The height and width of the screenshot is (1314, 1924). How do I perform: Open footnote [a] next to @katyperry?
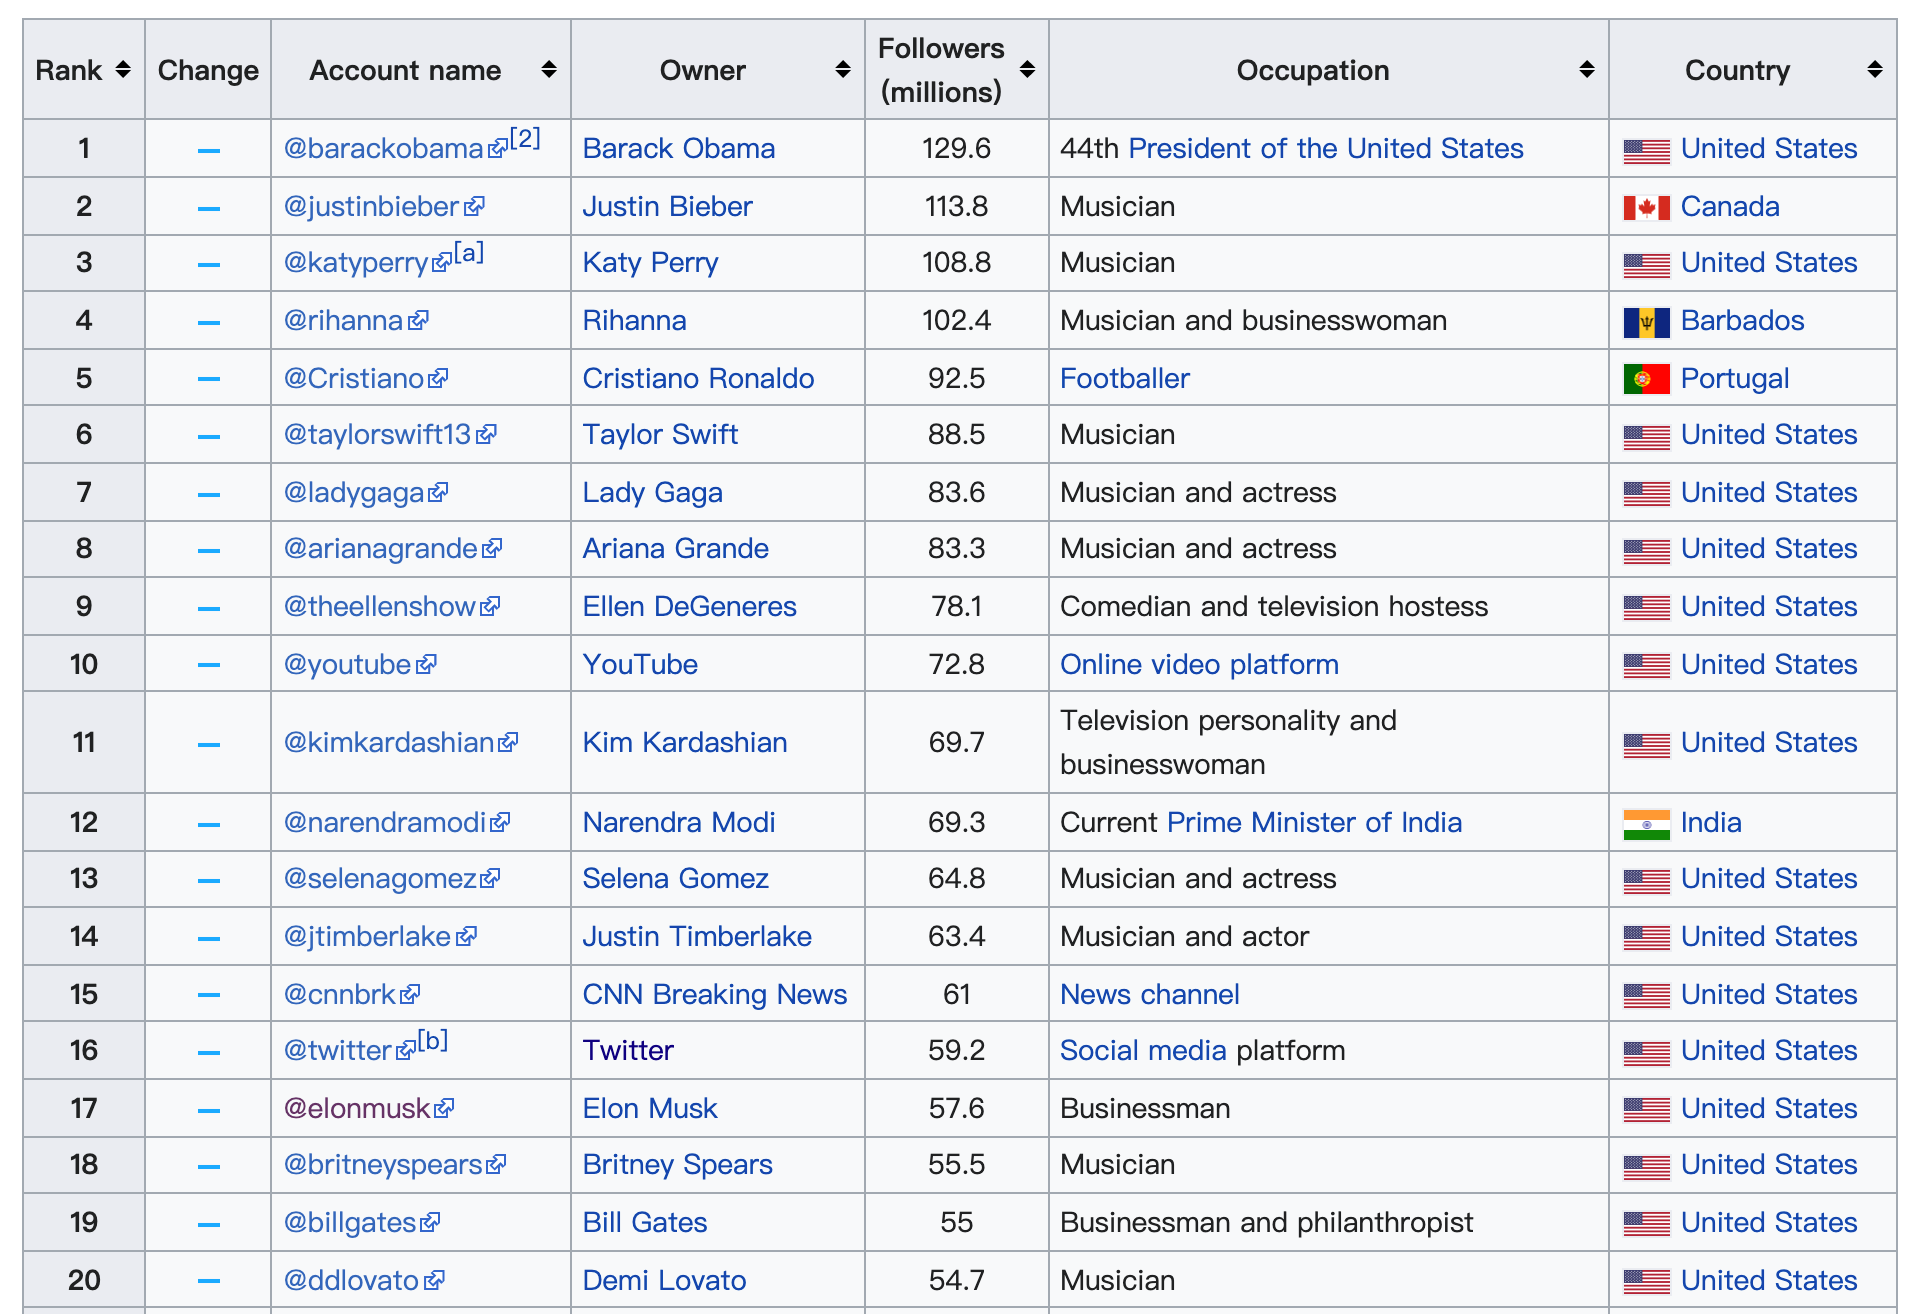click(468, 253)
